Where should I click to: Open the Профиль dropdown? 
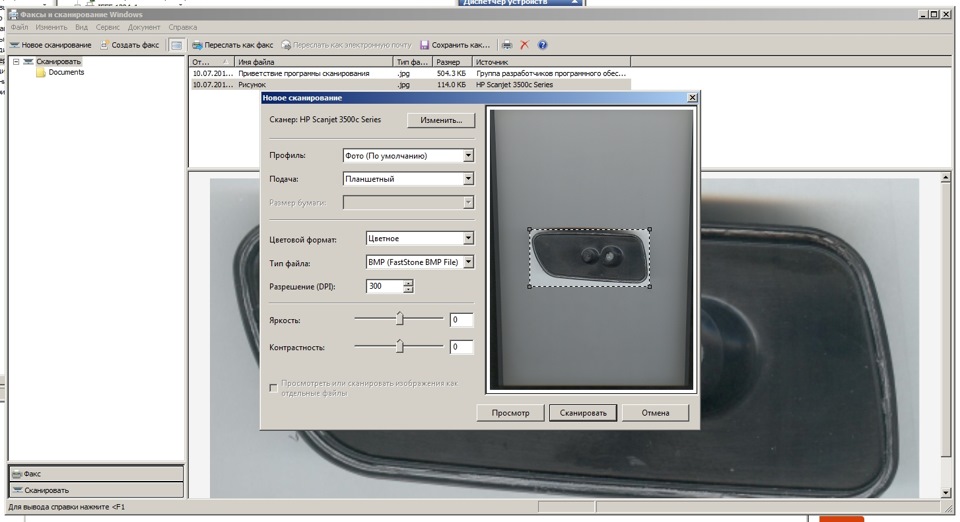click(x=468, y=156)
